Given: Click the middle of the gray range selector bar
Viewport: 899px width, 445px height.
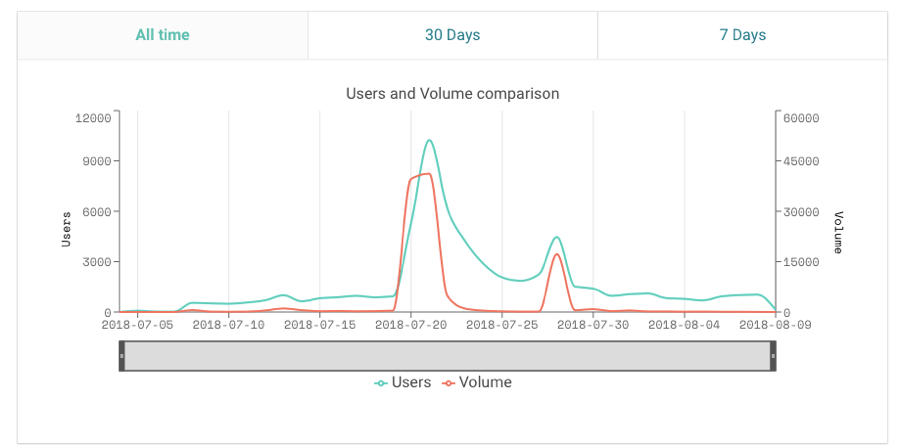Looking at the screenshot, I should click(447, 356).
